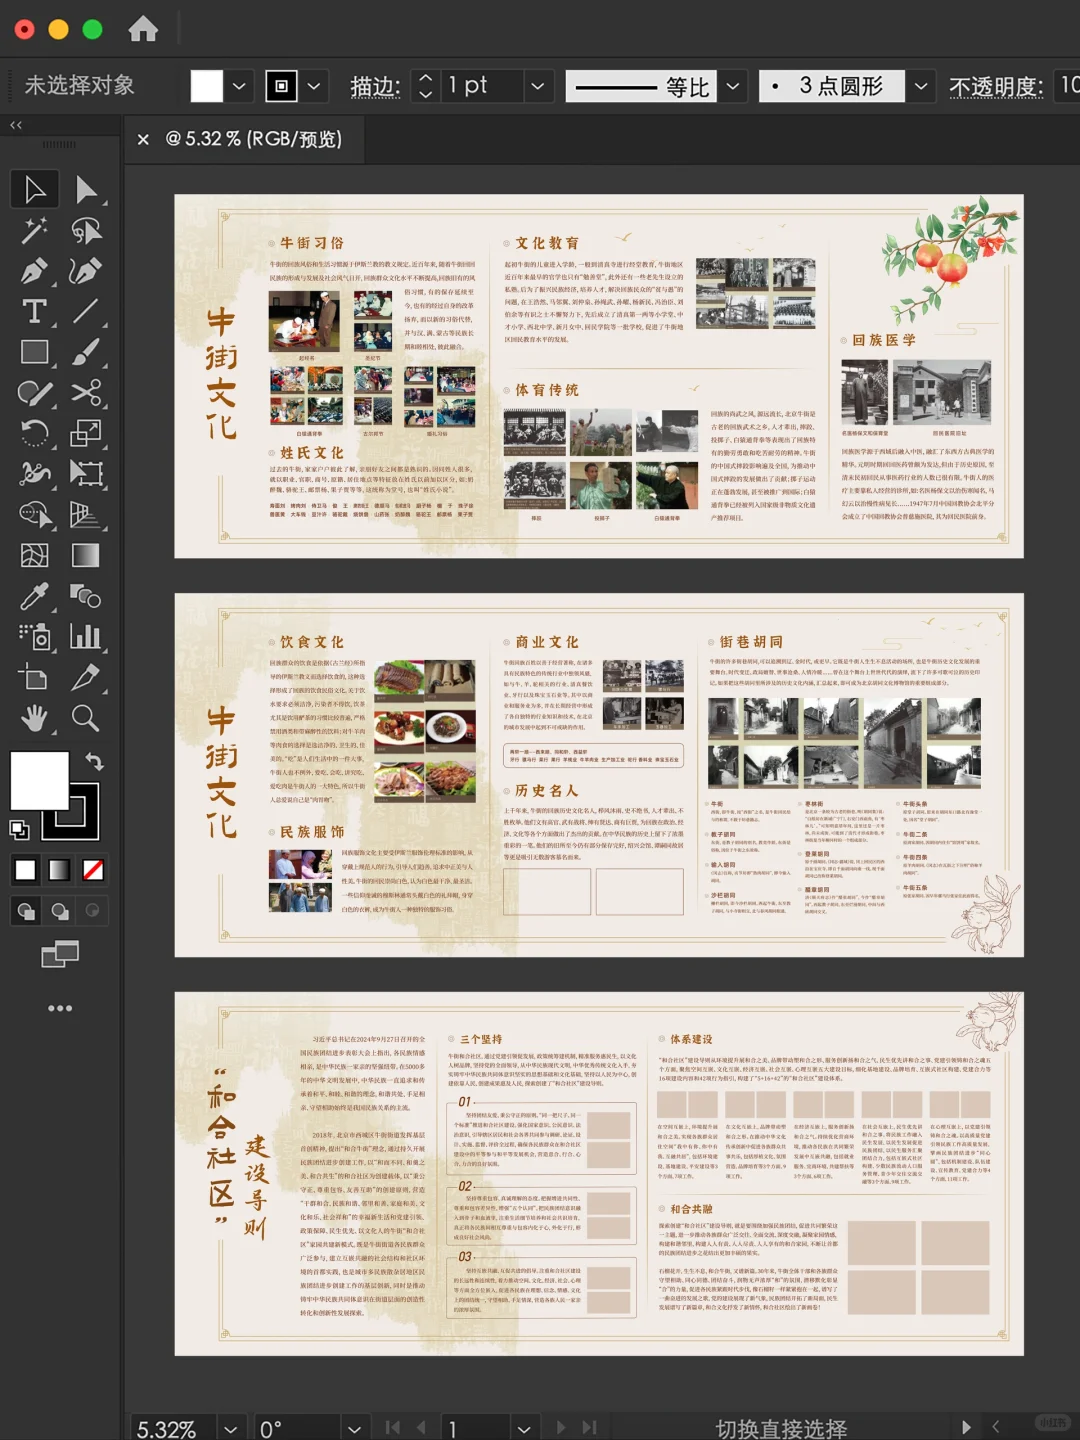The width and height of the screenshot is (1080, 1440).
Task: Select the Width warp tool
Action: [35, 474]
